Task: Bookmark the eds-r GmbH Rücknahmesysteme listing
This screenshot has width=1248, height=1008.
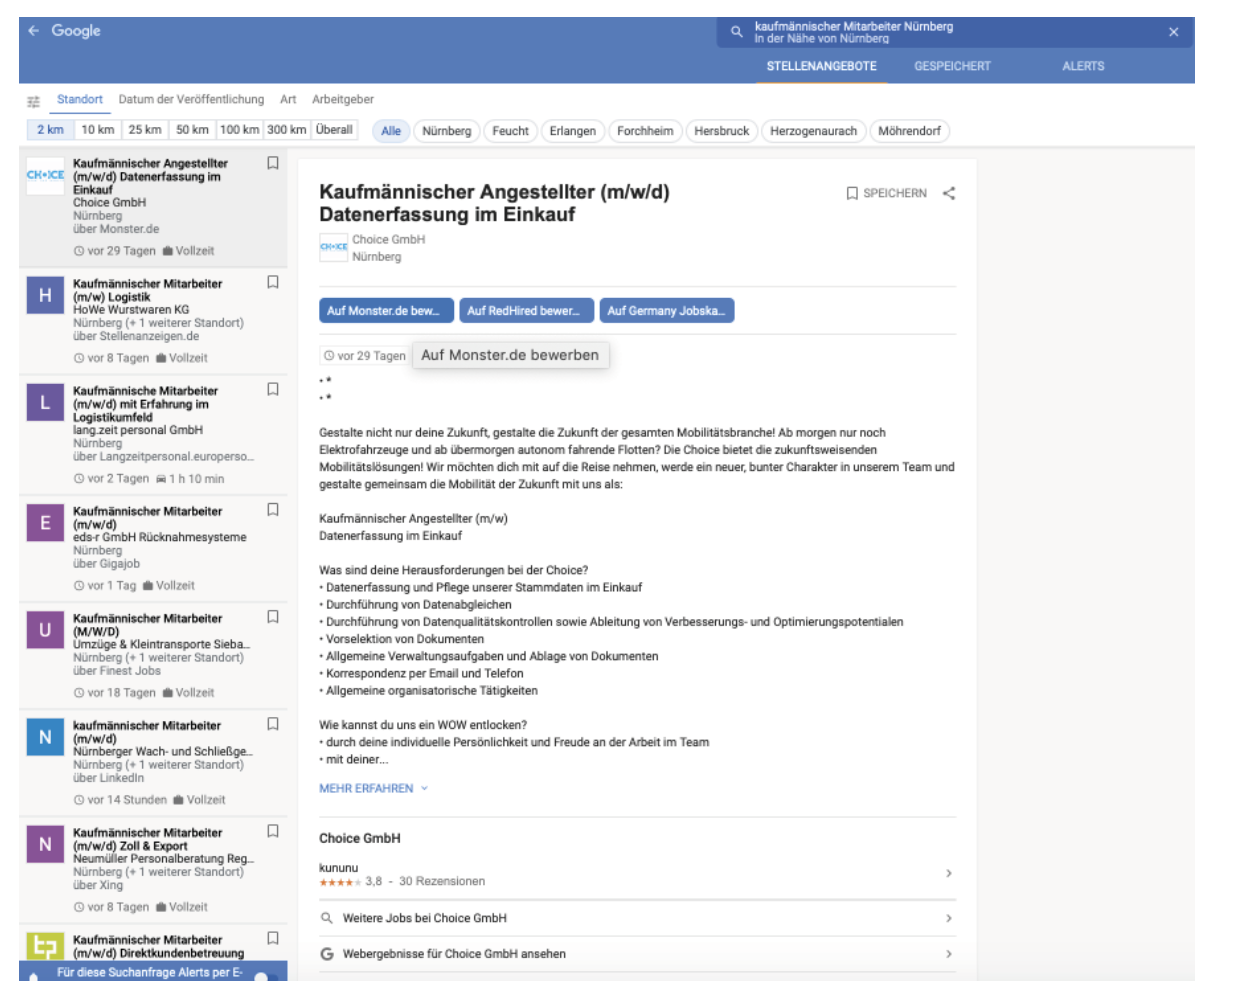Action: [273, 510]
